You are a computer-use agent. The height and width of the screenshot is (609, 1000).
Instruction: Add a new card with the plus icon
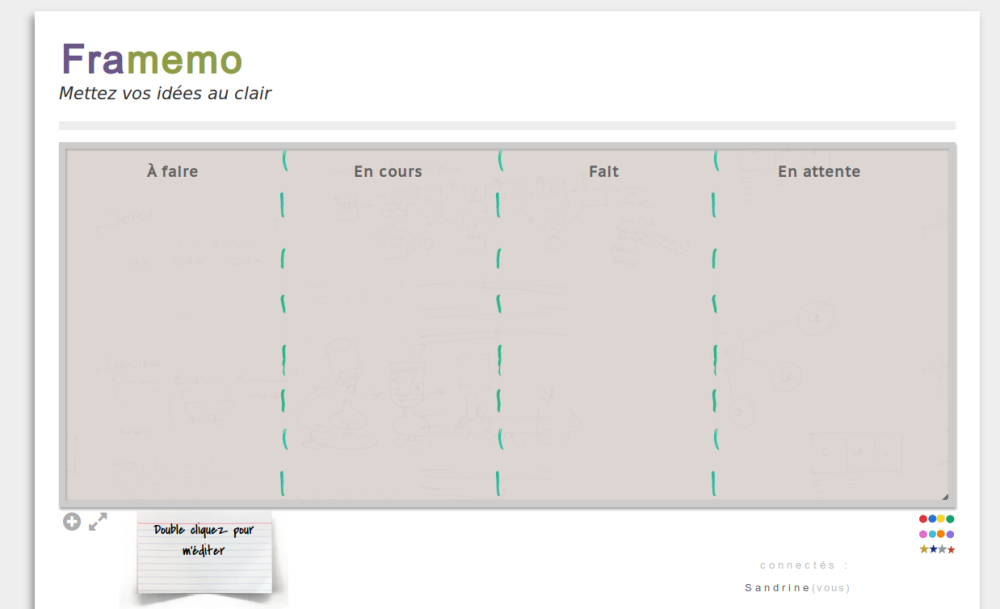tap(71, 522)
